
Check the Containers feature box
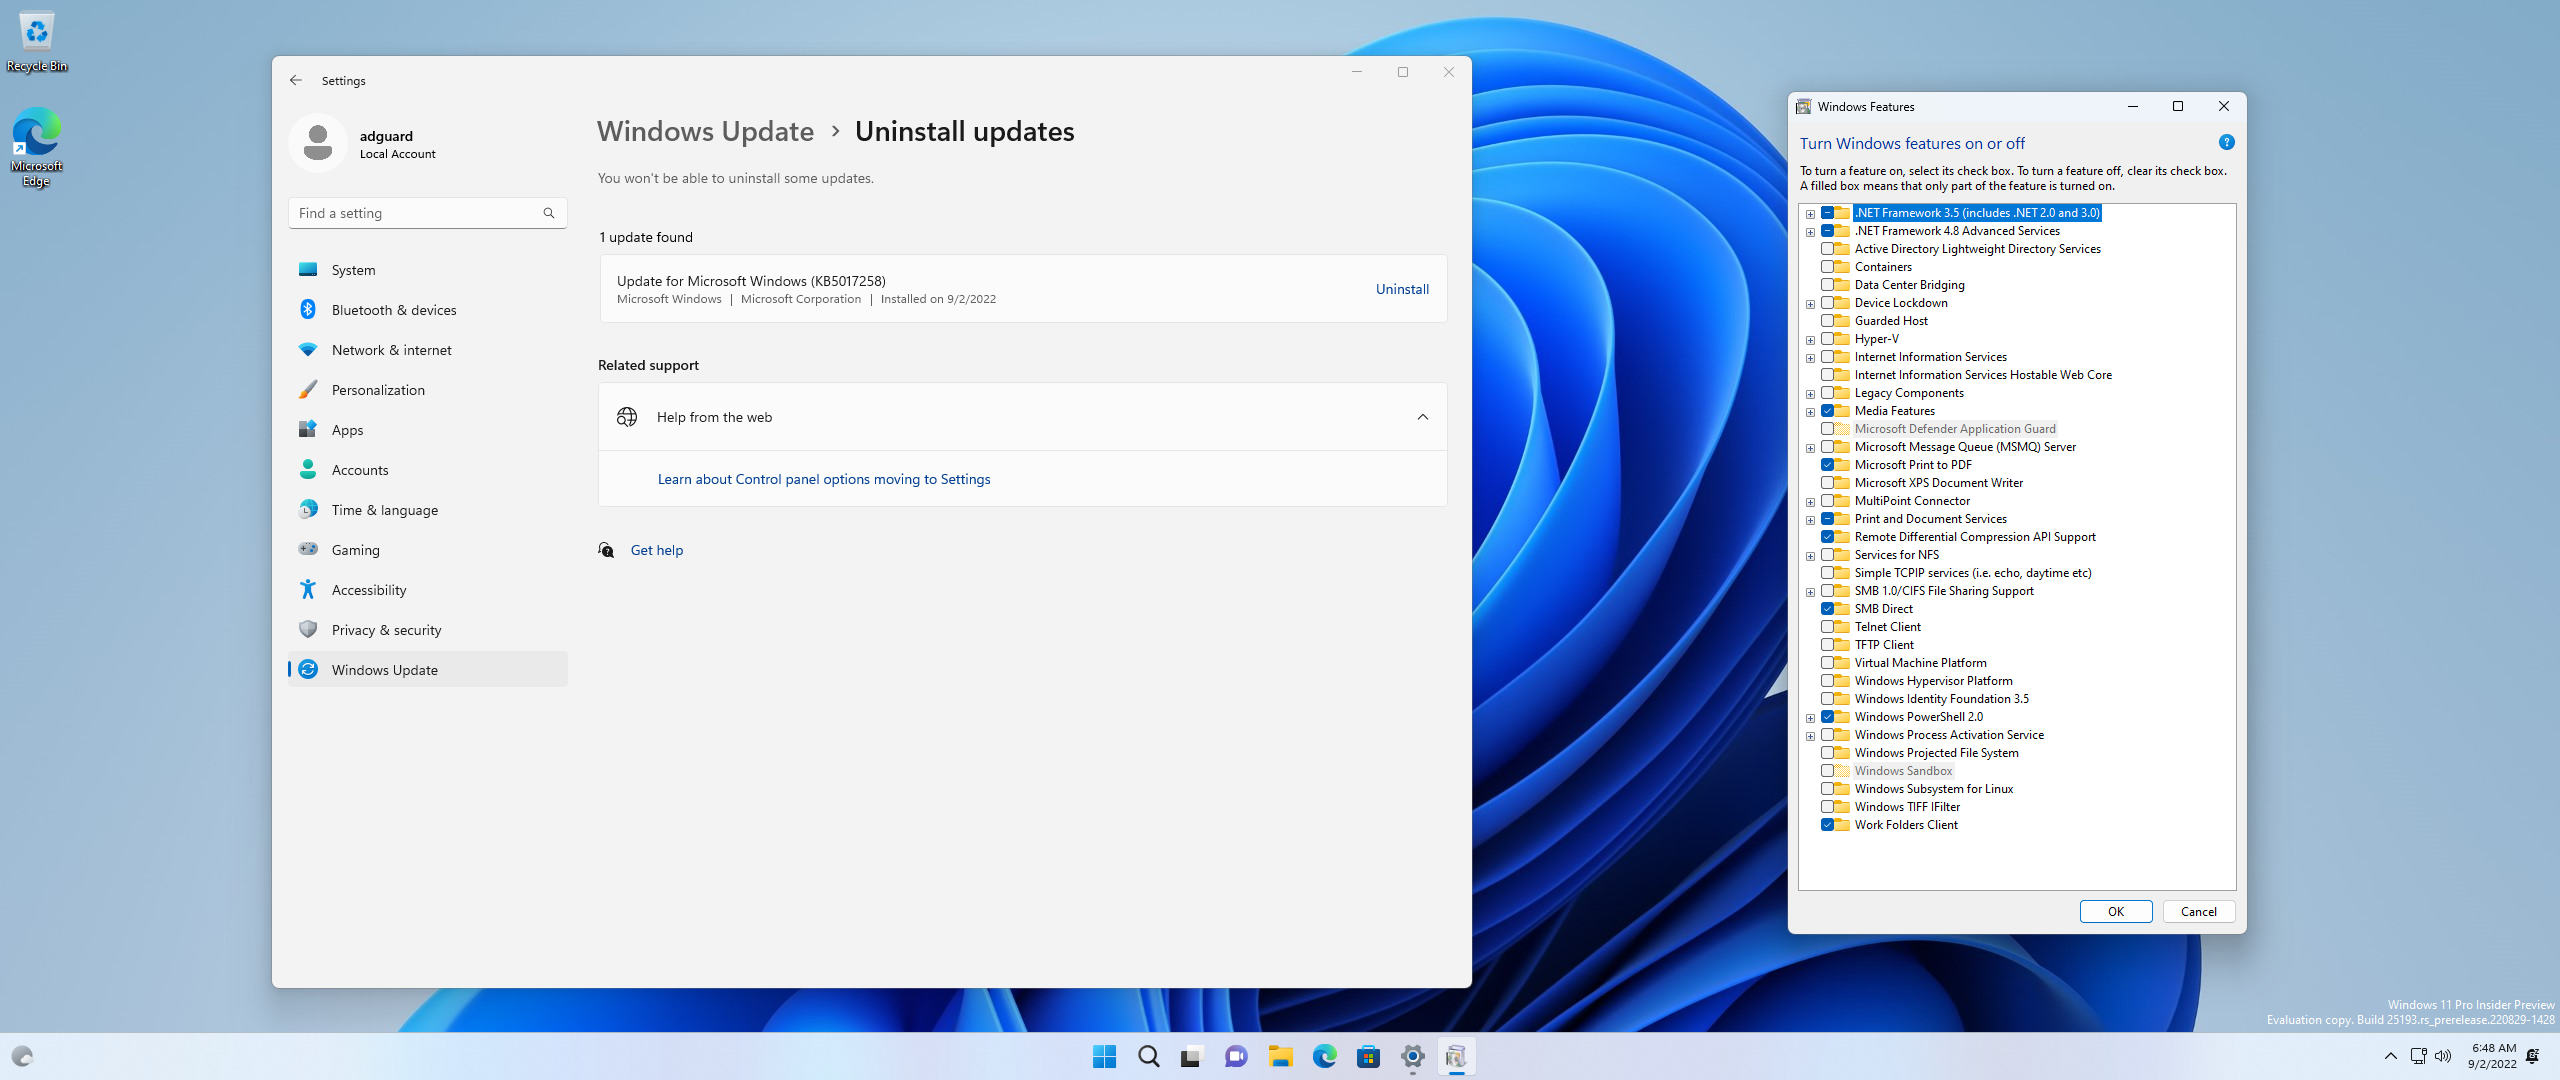(1827, 267)
